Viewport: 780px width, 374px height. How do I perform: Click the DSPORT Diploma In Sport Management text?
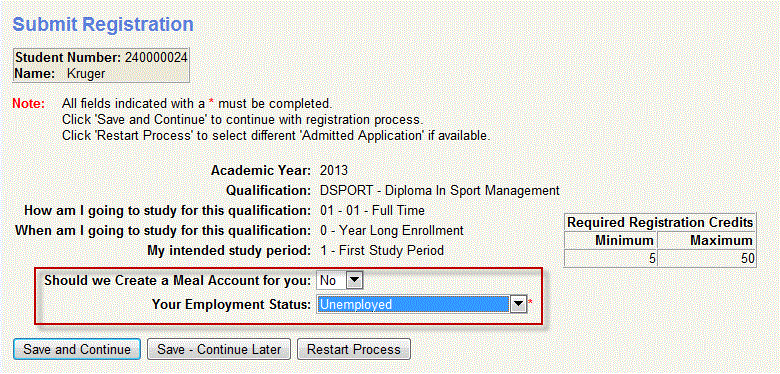440,190
